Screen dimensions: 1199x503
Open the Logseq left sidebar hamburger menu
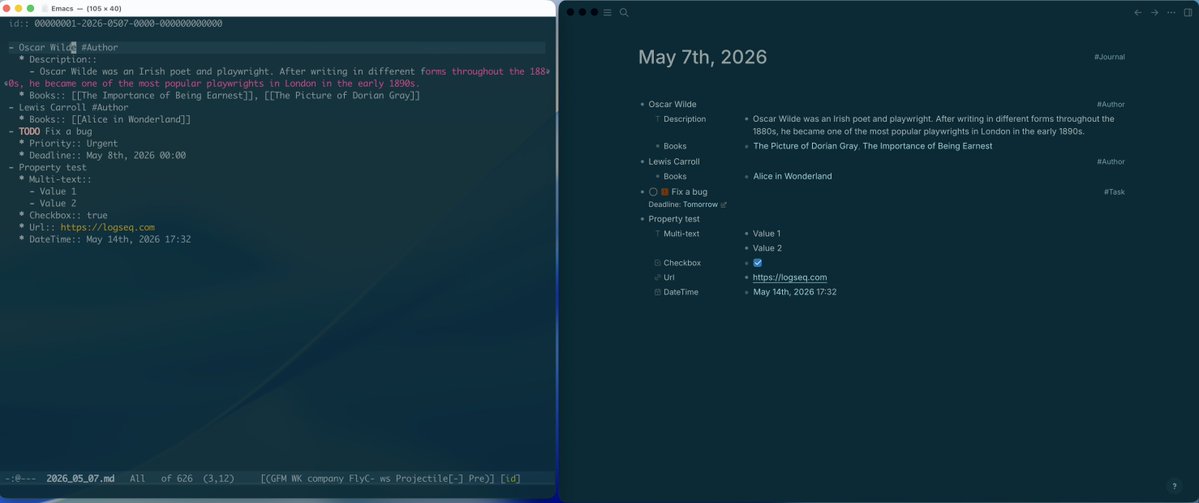[607, 12]
